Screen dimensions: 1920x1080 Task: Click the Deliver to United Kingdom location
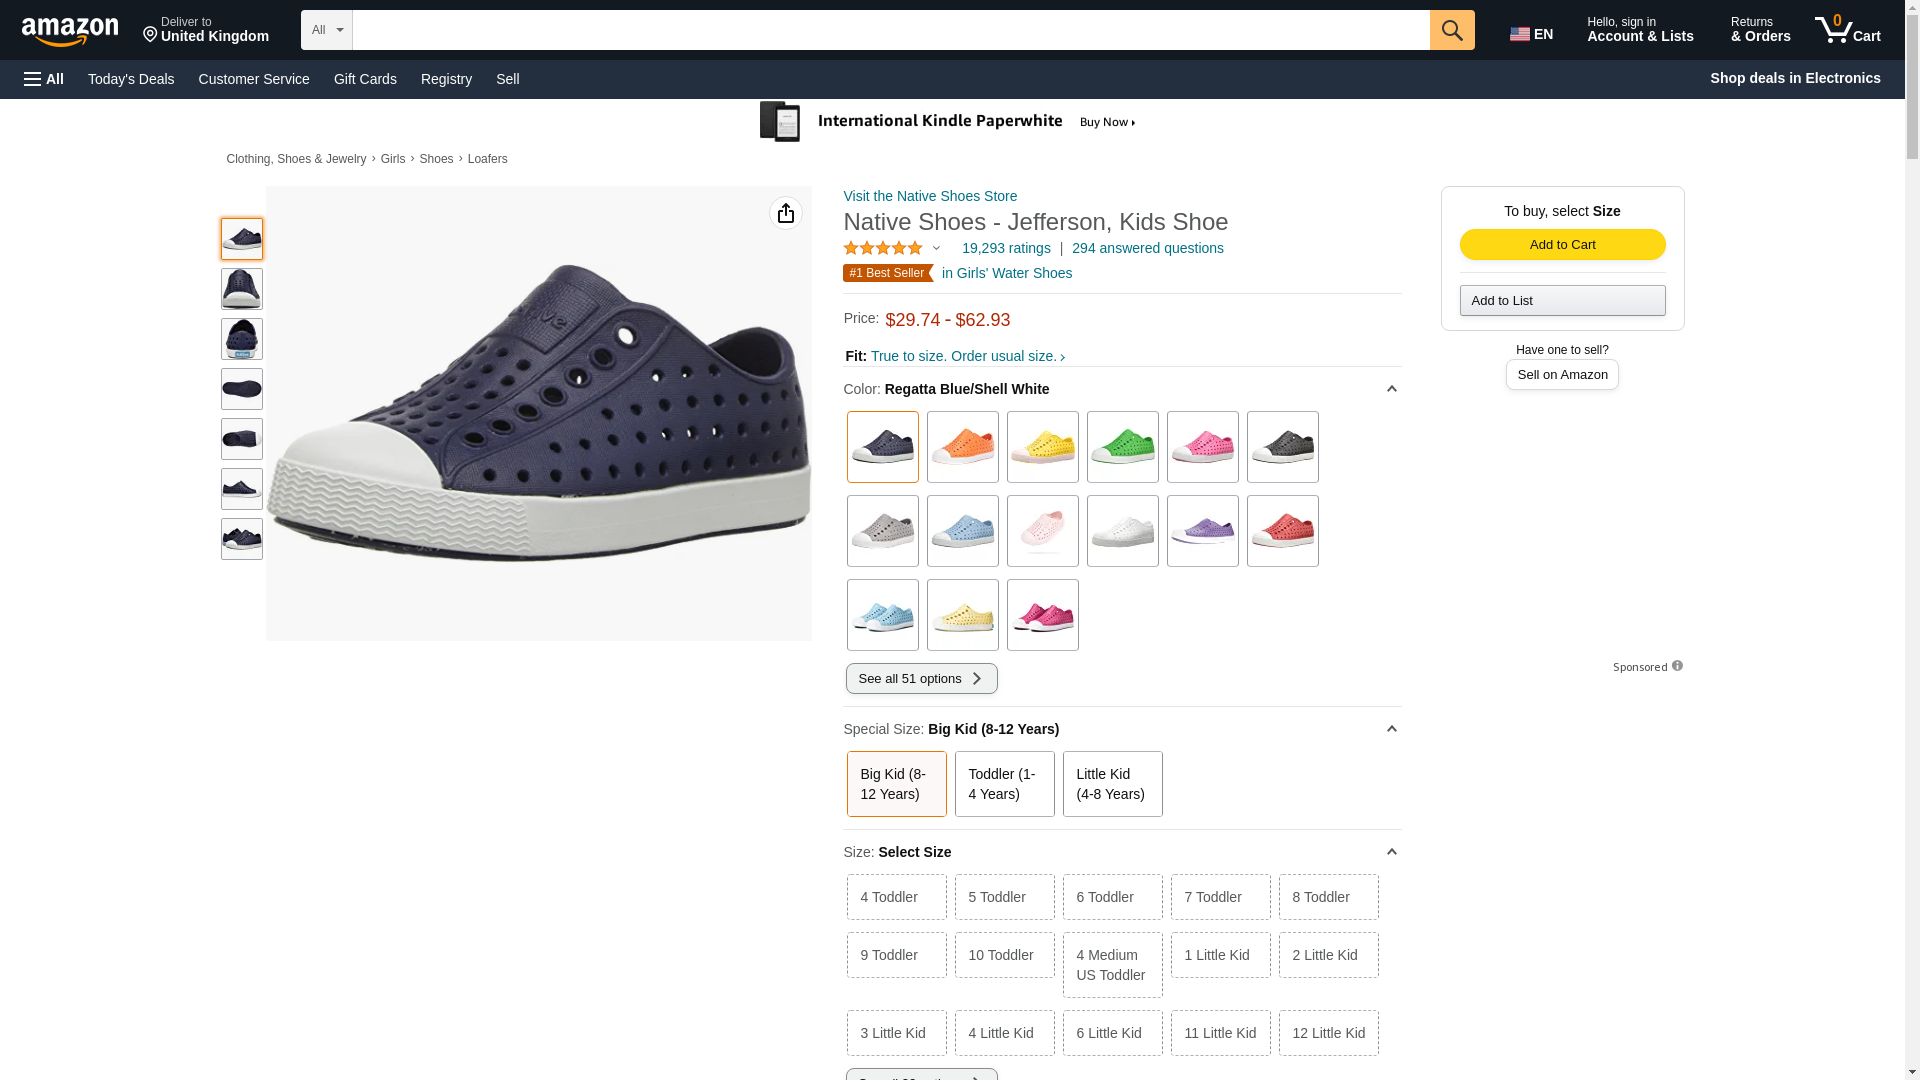pyautogui.click(x=206, y=30)
